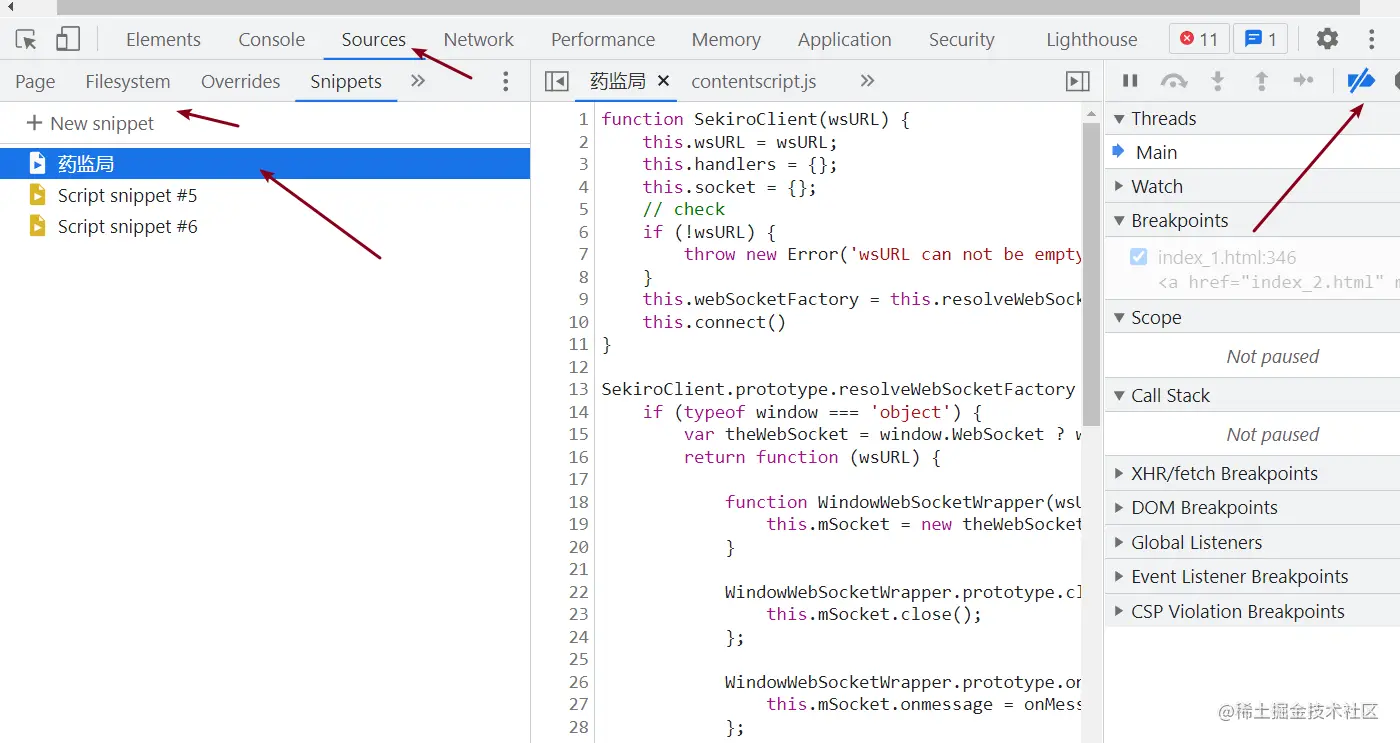This screenshot has height=743, width=1400.
Task: Select Script snippet #6 in the list
Action: (265, 227)
